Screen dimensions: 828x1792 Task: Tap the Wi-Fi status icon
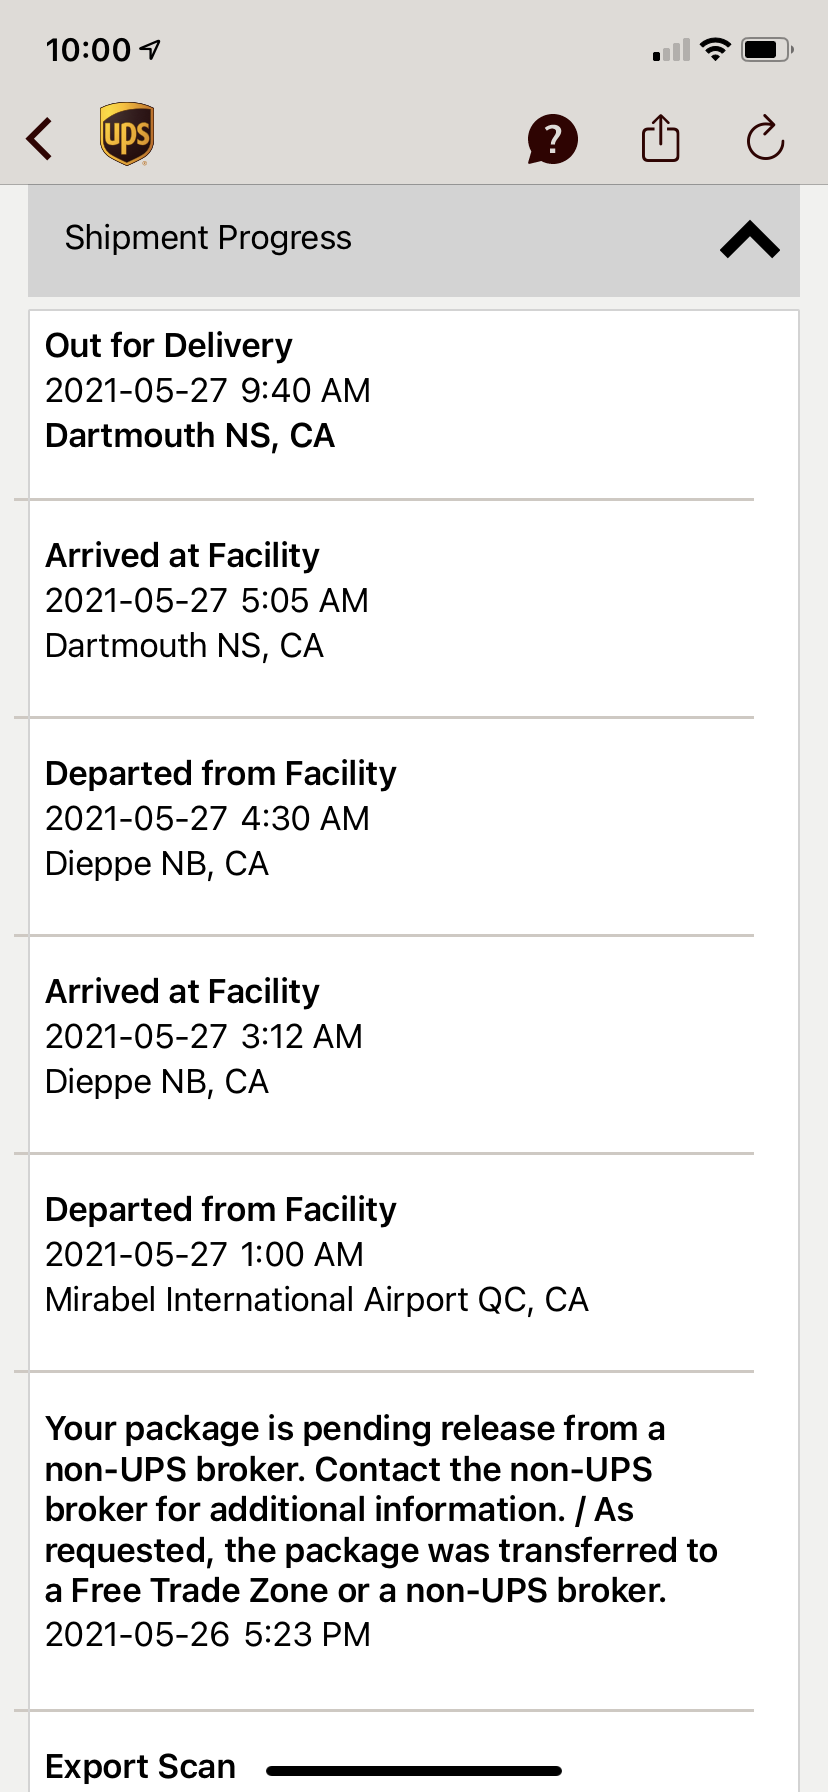click(715, 49)
